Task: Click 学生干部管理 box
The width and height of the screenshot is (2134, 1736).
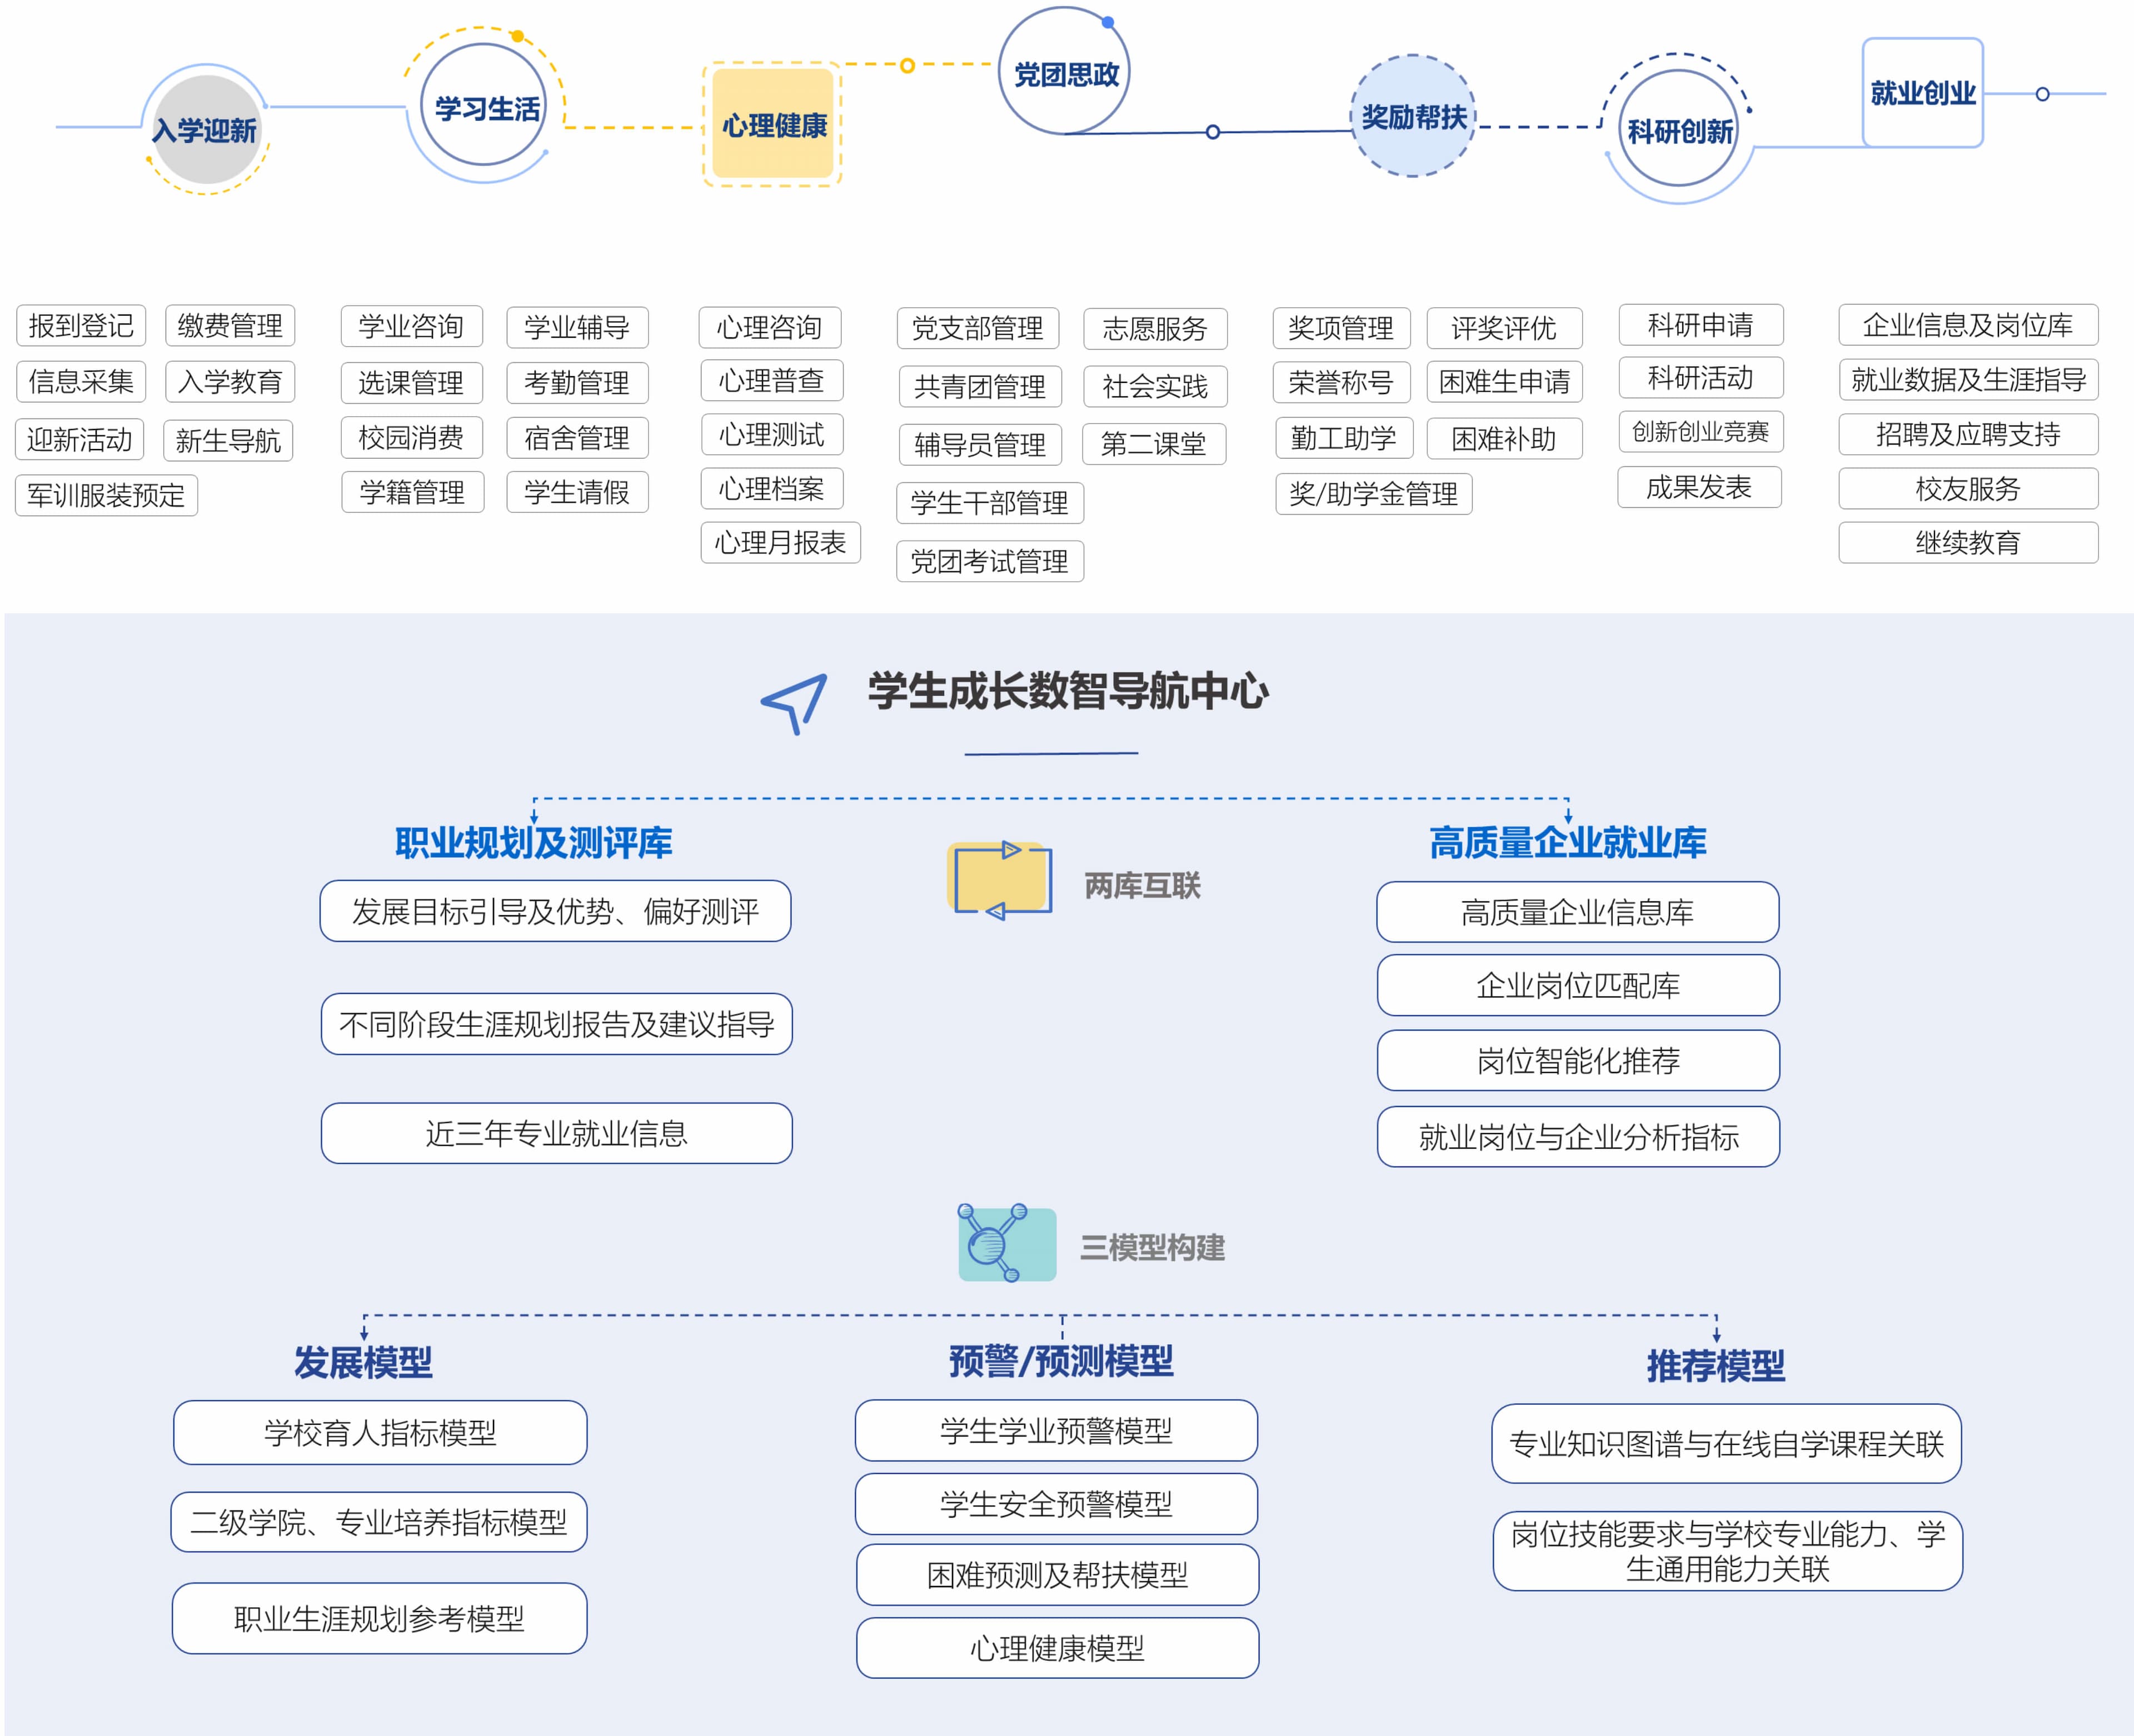Action: pos(990,503)
